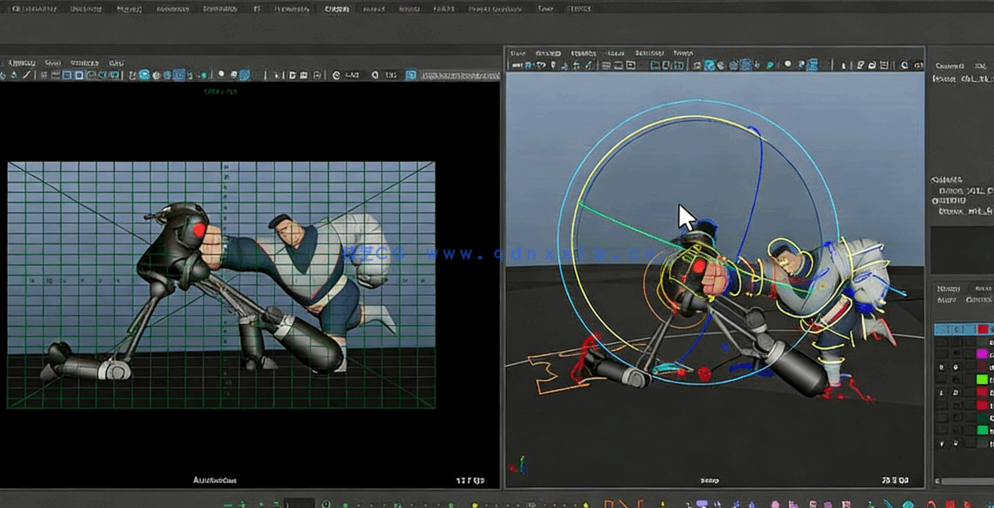Toggle visibility box of the selected top layer

click(x=941, y=329)
